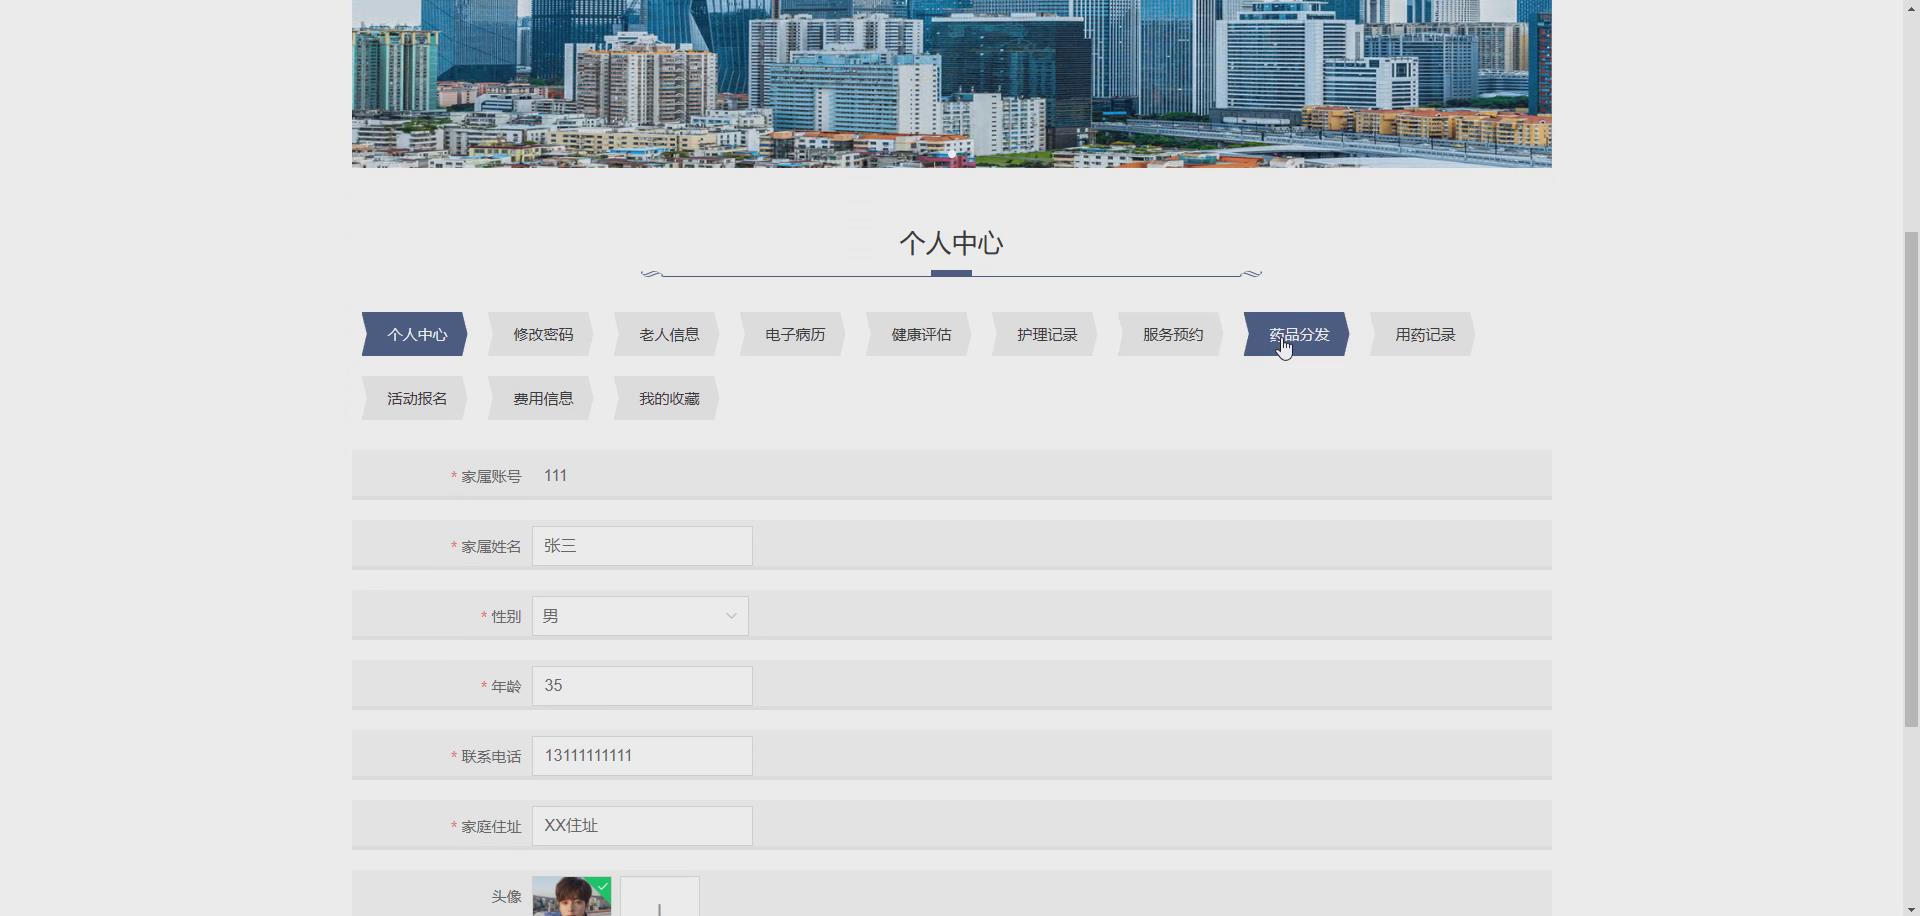Select 活动报名 tab

pyautogui.click(x=415, y=398)
